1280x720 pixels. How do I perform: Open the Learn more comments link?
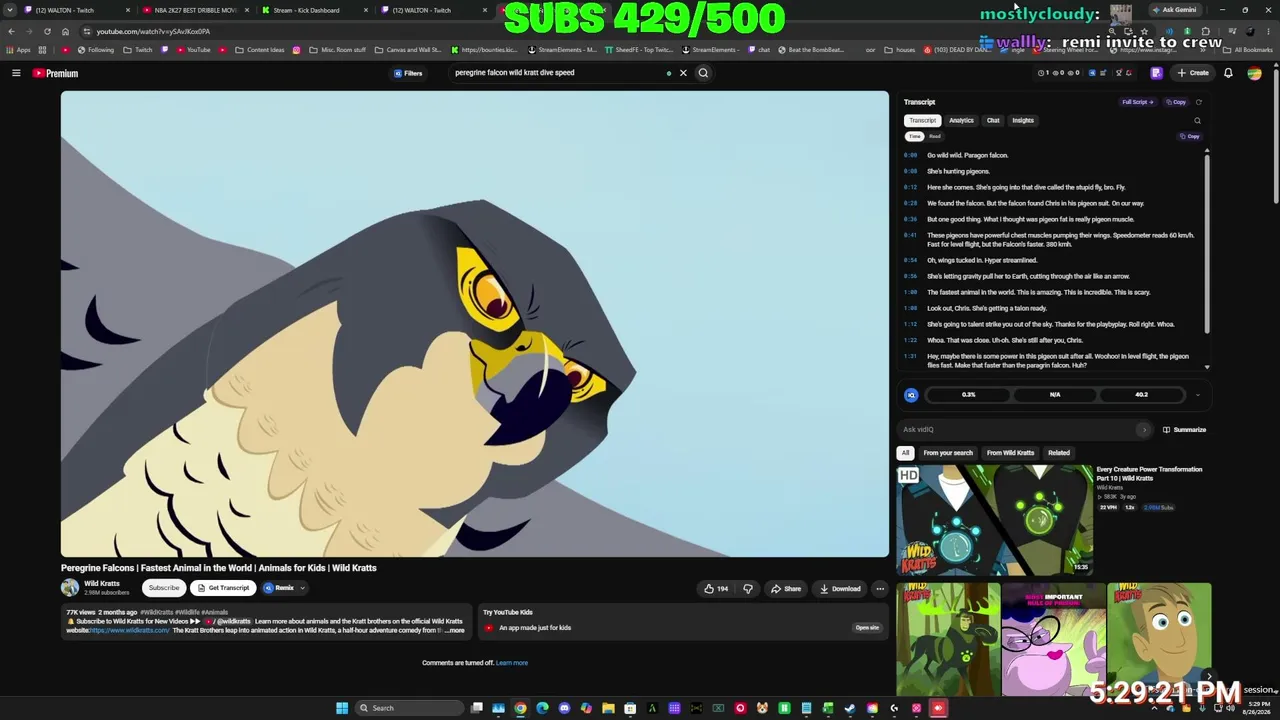point(511,663)
